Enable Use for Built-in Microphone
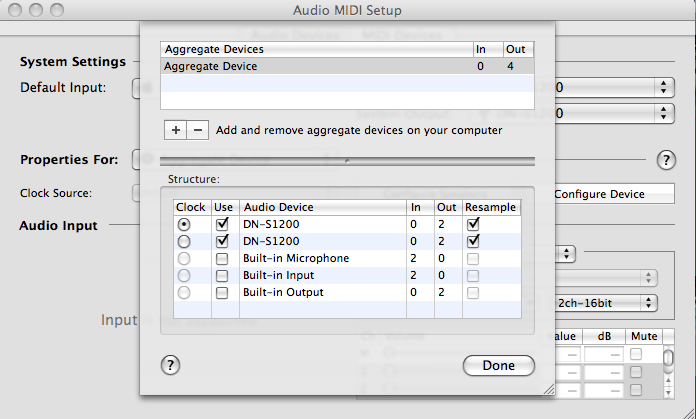Screen dimensions: 696x419 click(222, 258)
